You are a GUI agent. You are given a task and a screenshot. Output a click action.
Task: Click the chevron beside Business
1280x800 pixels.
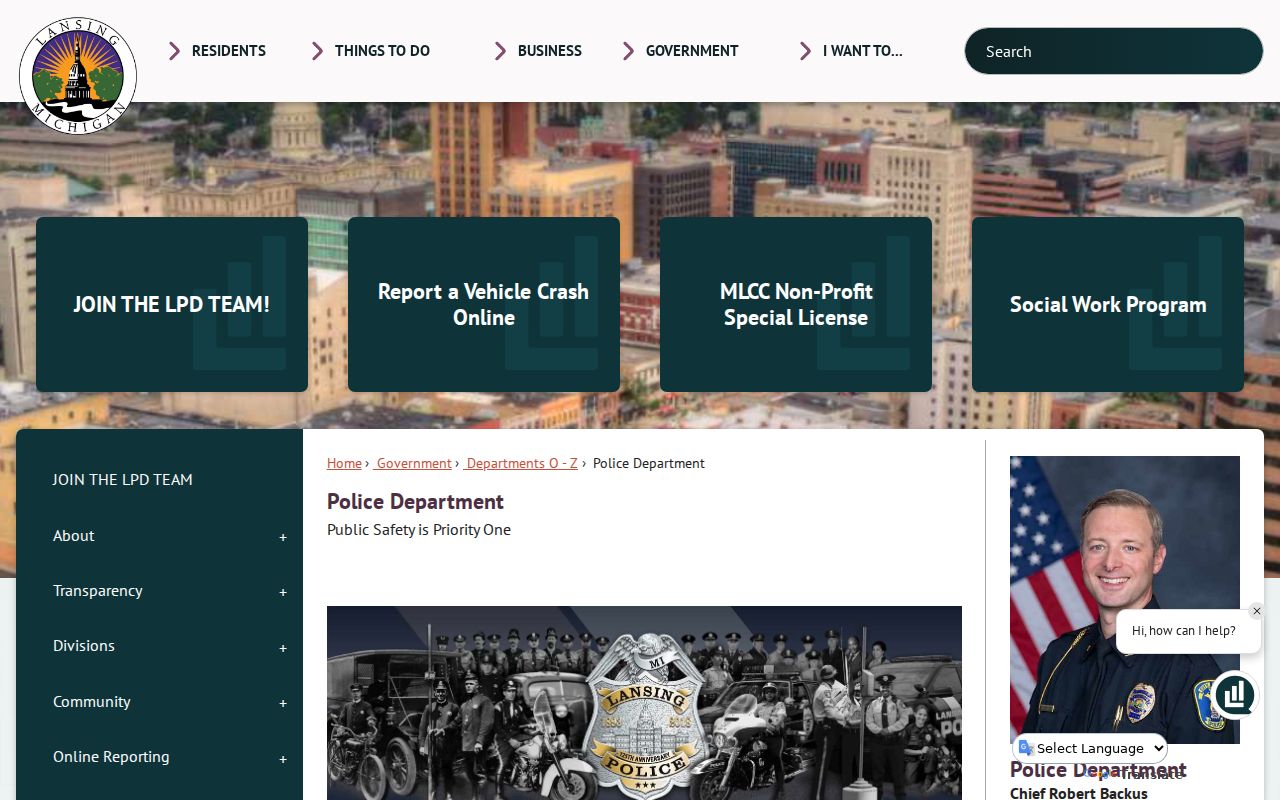[x=500, y=51]
